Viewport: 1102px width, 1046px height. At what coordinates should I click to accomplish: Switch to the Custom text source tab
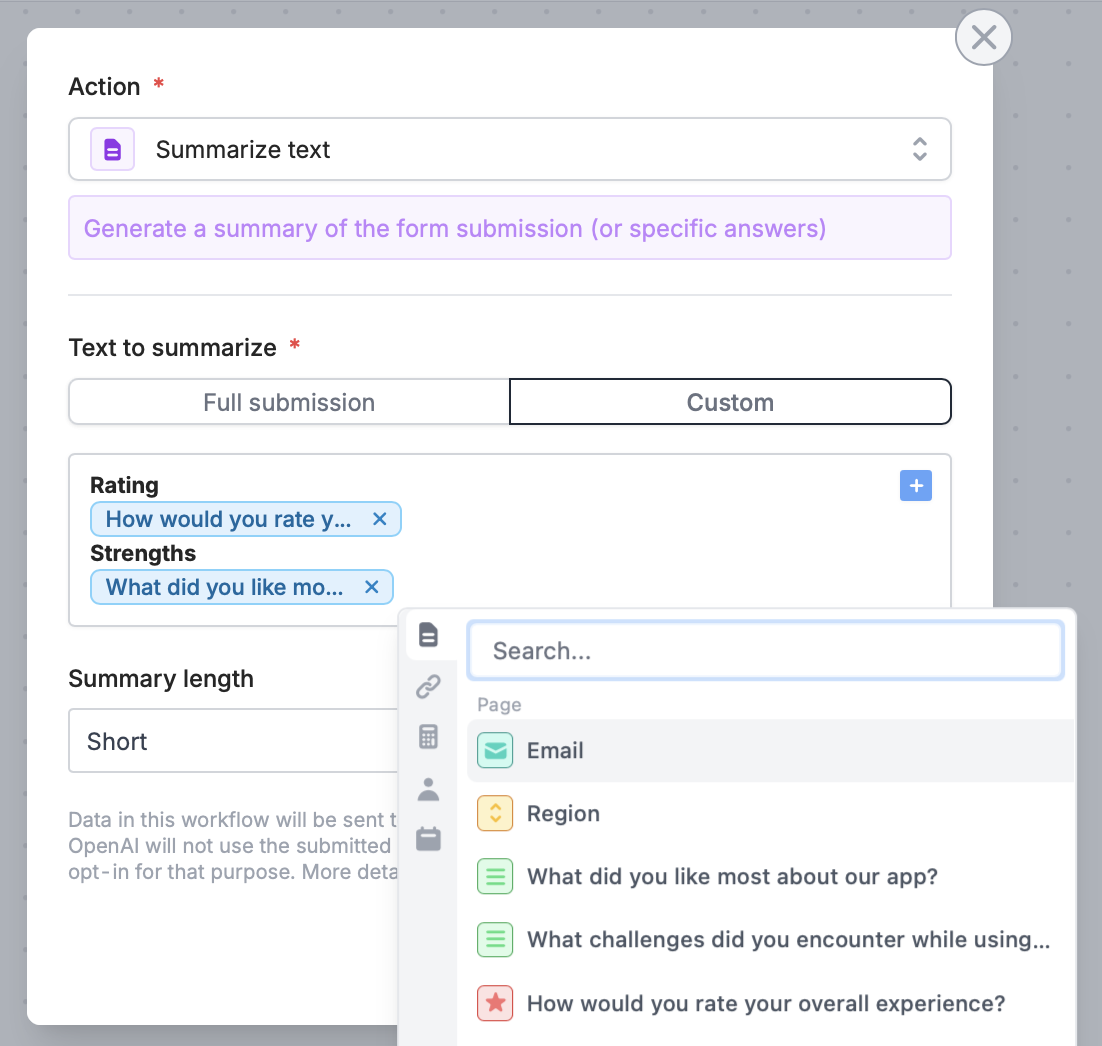click(730, 402)
